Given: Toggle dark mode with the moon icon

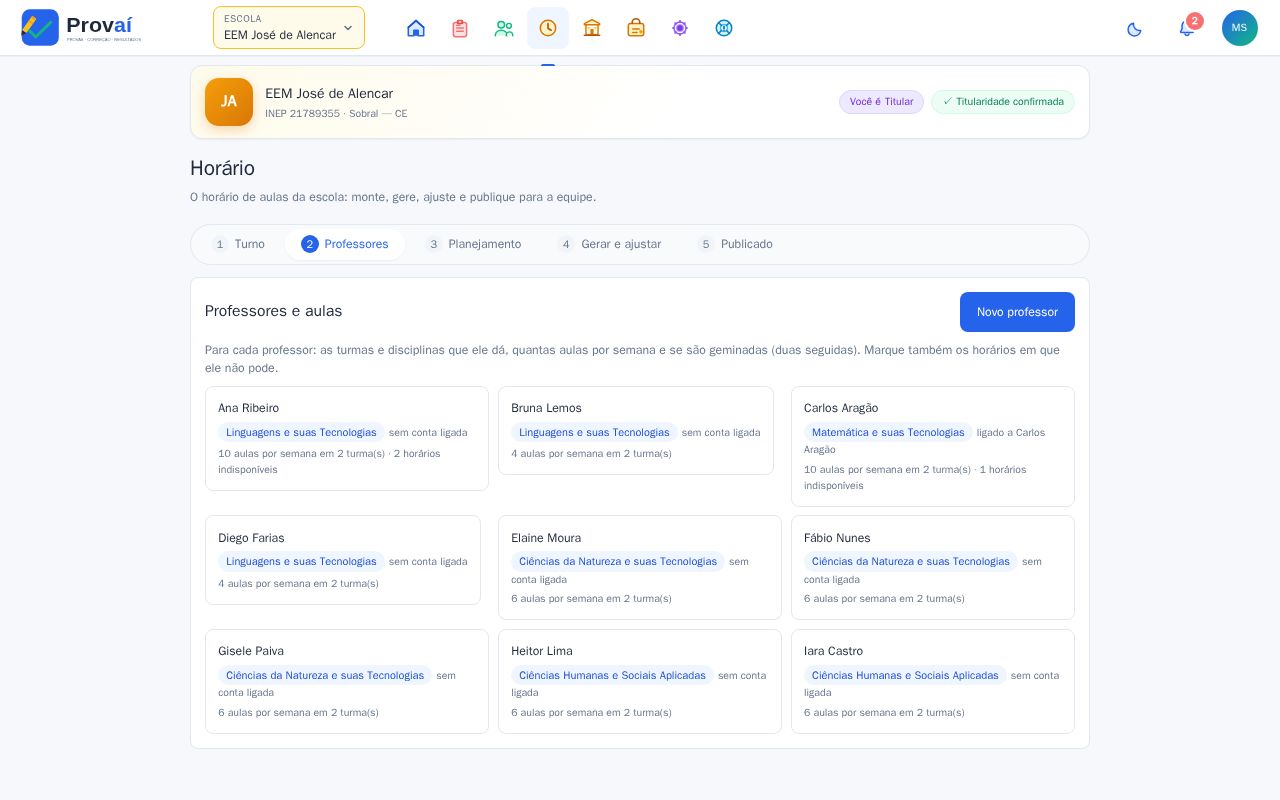Looking at the screenshot, I should 1134,29.
